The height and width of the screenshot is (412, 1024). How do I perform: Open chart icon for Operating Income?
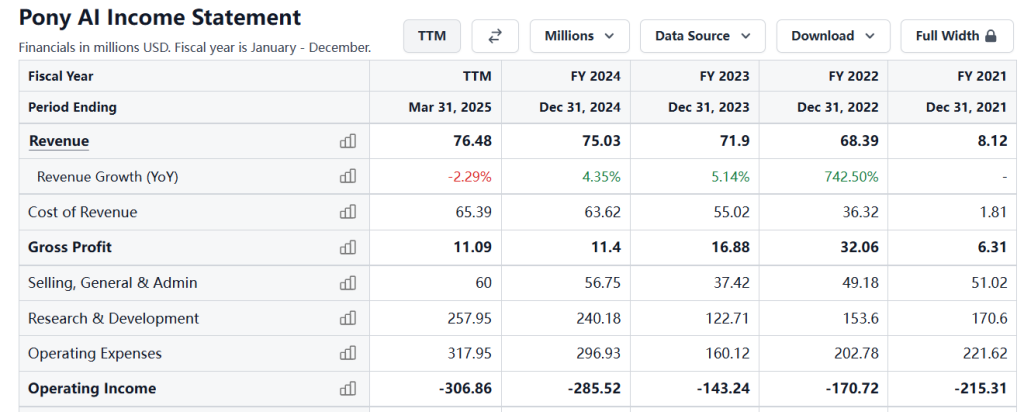(x=348, y=388)
